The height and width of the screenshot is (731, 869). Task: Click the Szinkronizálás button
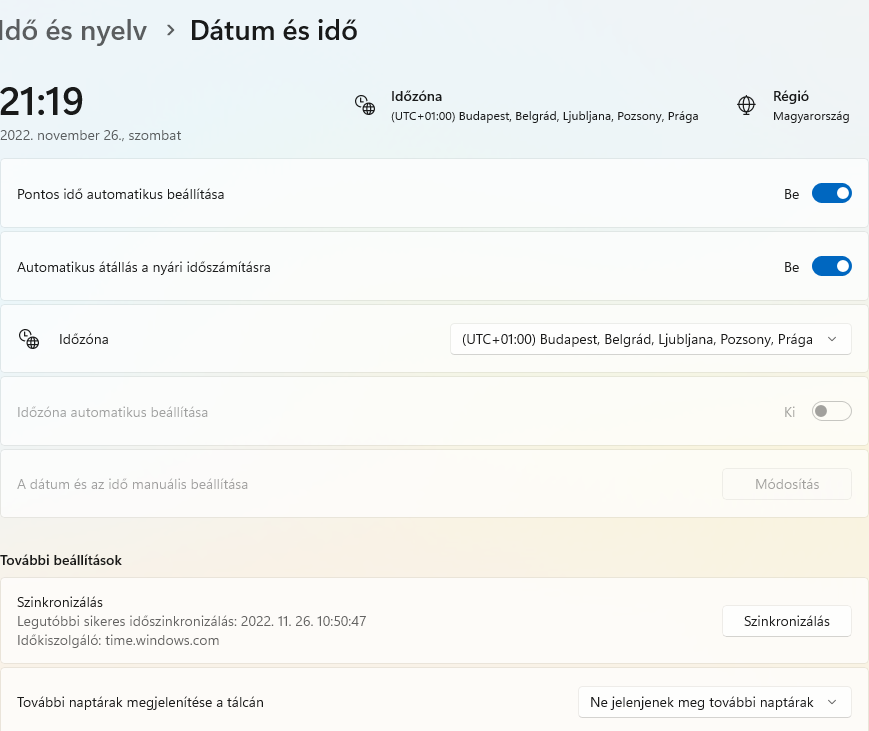(786, 621)
